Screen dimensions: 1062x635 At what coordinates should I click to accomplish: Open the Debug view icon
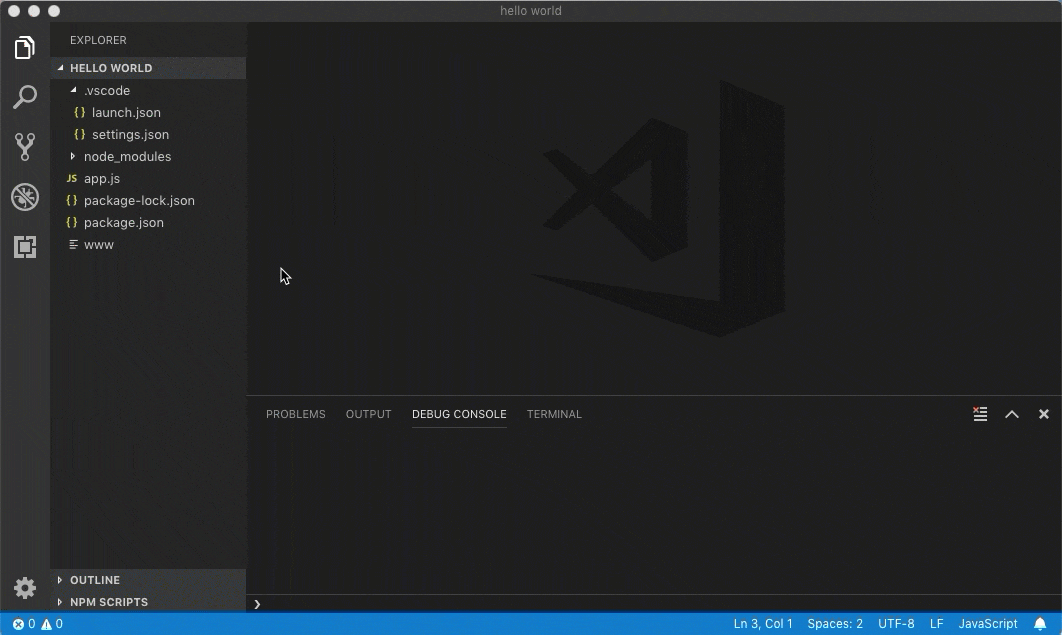coord(24,197)
